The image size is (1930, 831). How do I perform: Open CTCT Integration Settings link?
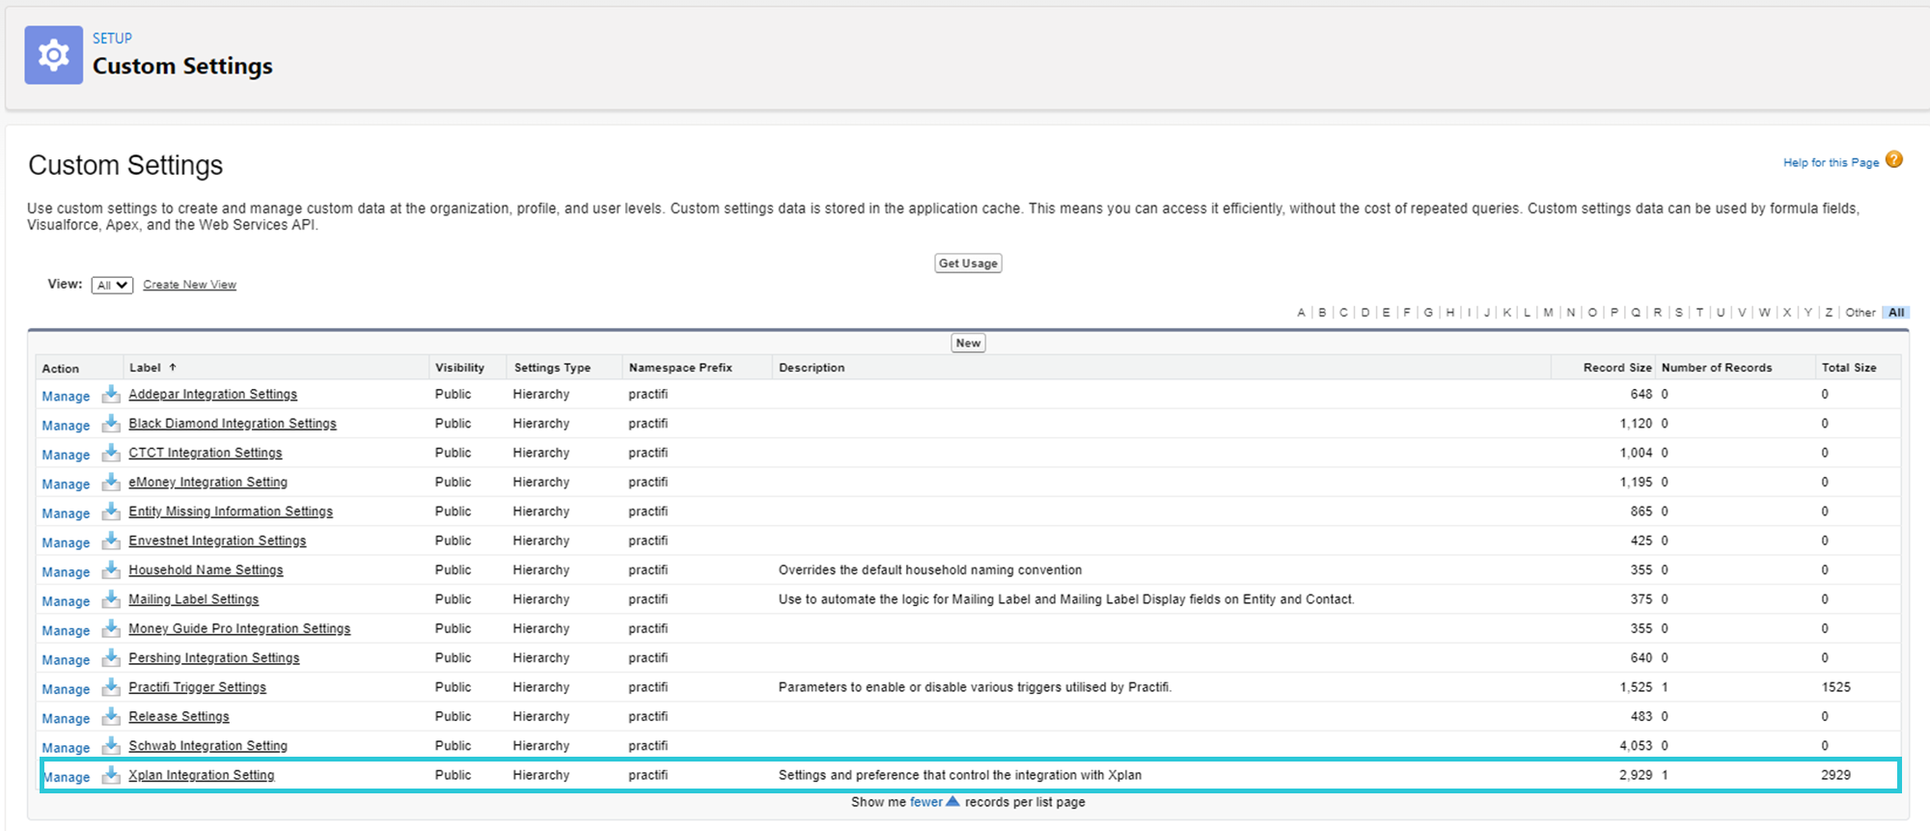point(205,452)
